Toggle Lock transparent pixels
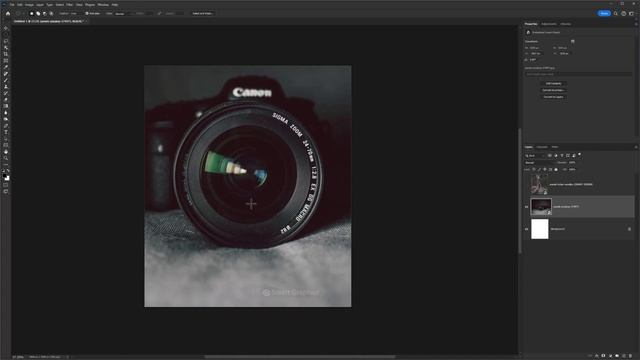This screenshot has width=640, height=360. tap(534, 169)
